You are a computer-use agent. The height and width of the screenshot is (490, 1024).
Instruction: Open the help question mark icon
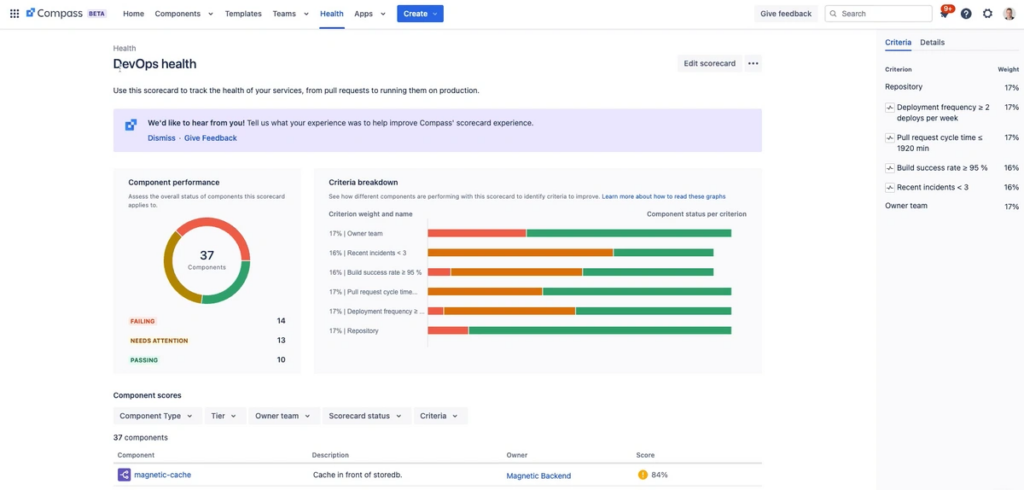click(x=966, y=14)
